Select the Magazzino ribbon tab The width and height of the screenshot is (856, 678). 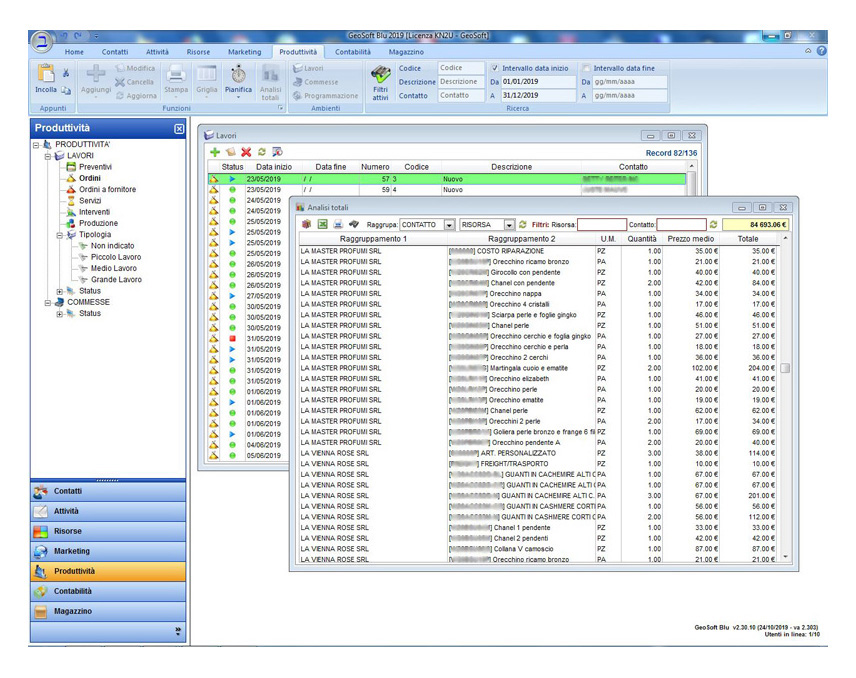[406, 52]
